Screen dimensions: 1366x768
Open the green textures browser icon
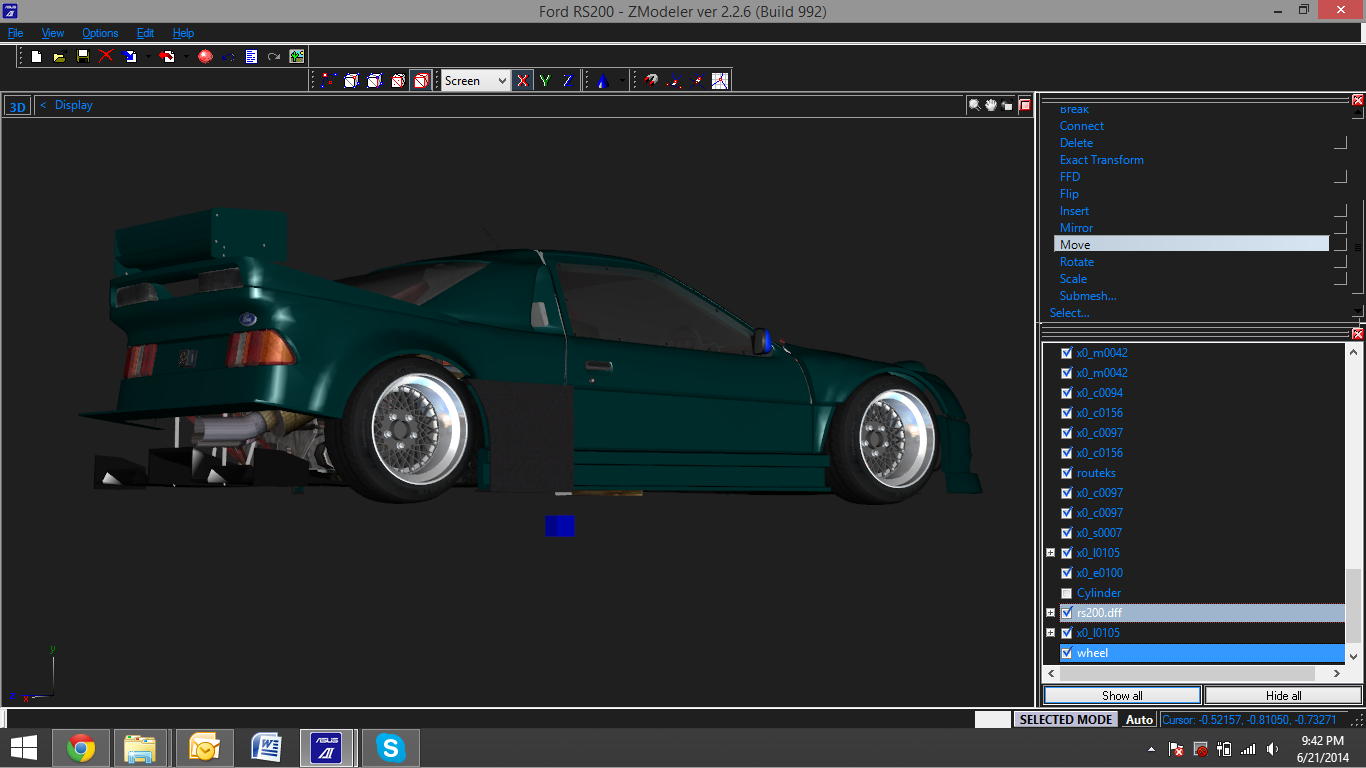point(297,56)
